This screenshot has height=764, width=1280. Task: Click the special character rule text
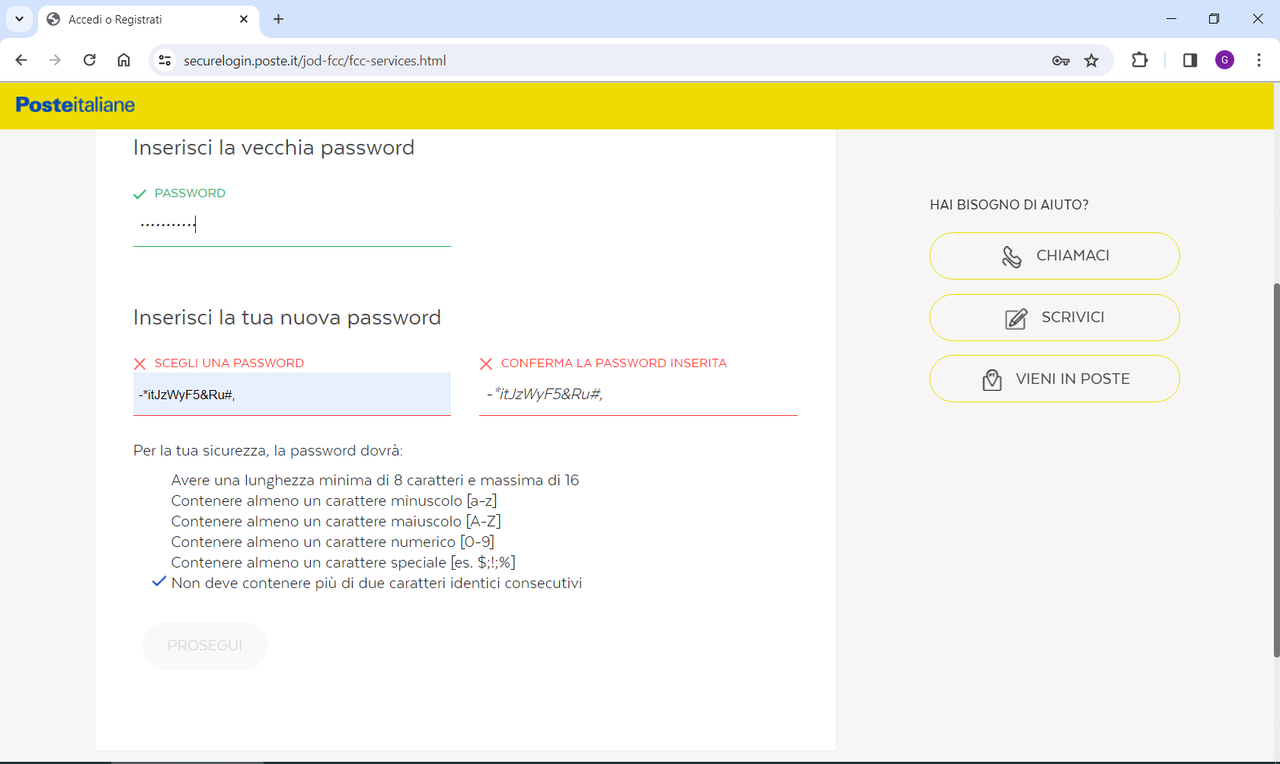tap(343, 562)
